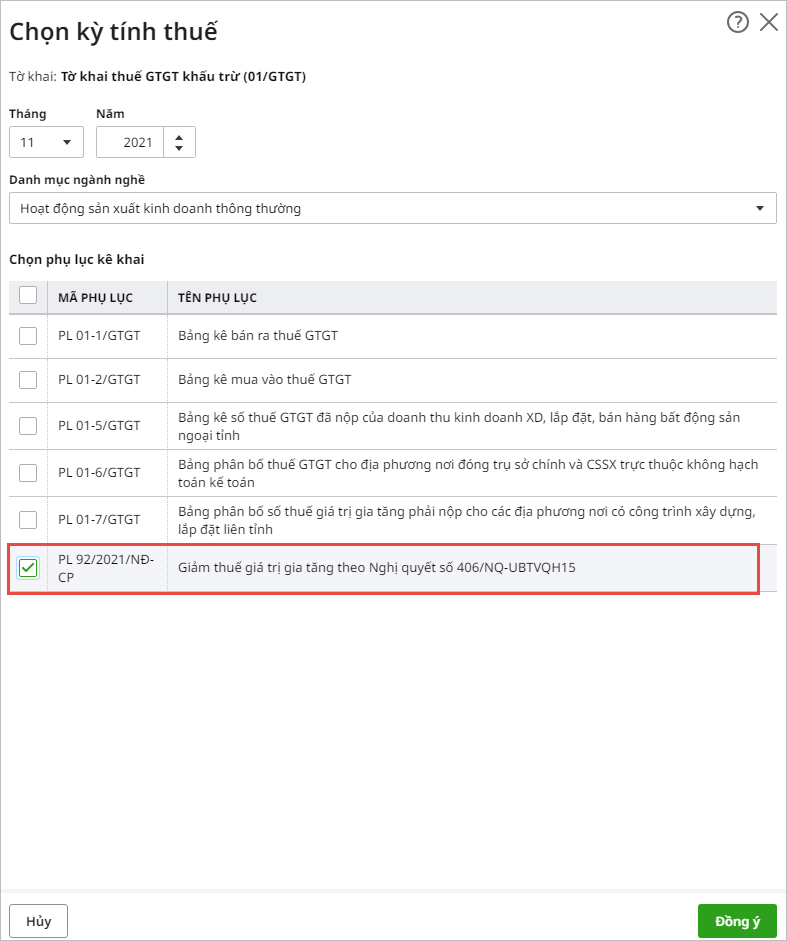Viewport: 787px width, 941px height.
Task: Toggle the select-all header checkbox
Action: 28,295
